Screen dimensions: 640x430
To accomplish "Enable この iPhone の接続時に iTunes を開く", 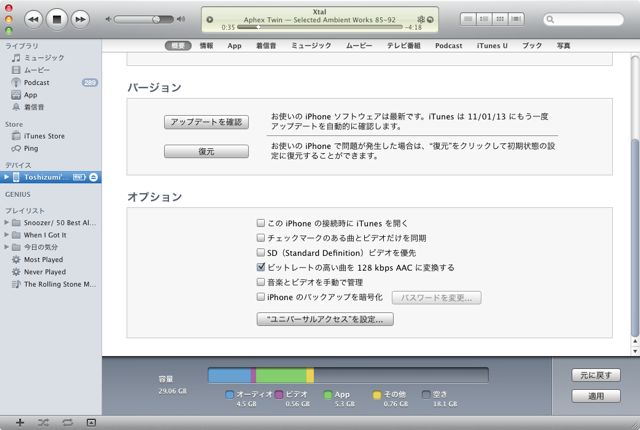I will 261,223.
